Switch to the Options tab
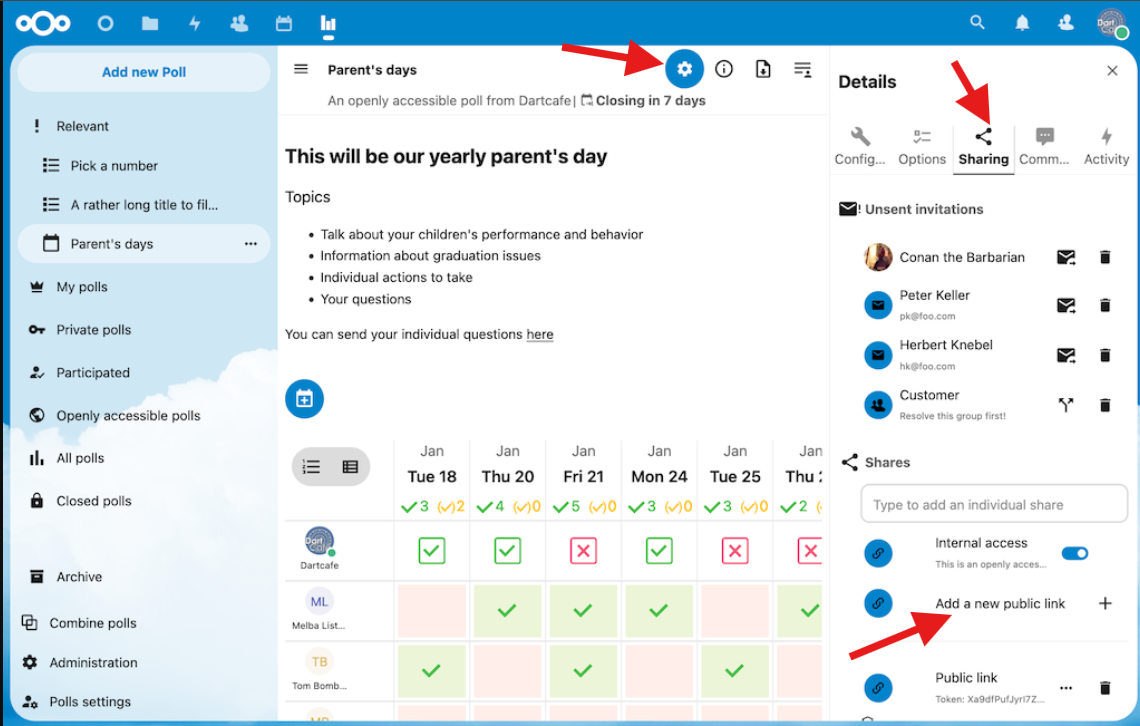This screenshot has width=1140, height=726. point(922,146)
